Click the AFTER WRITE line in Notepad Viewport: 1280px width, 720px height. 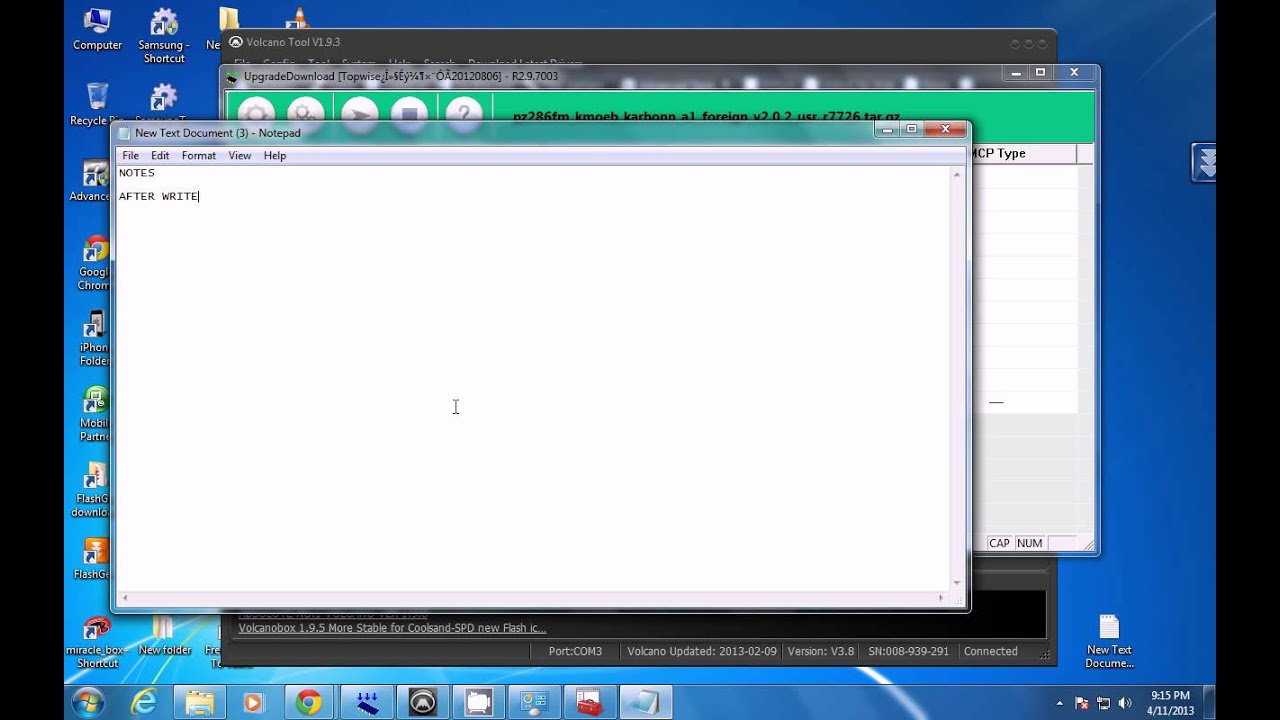(158, 197)
